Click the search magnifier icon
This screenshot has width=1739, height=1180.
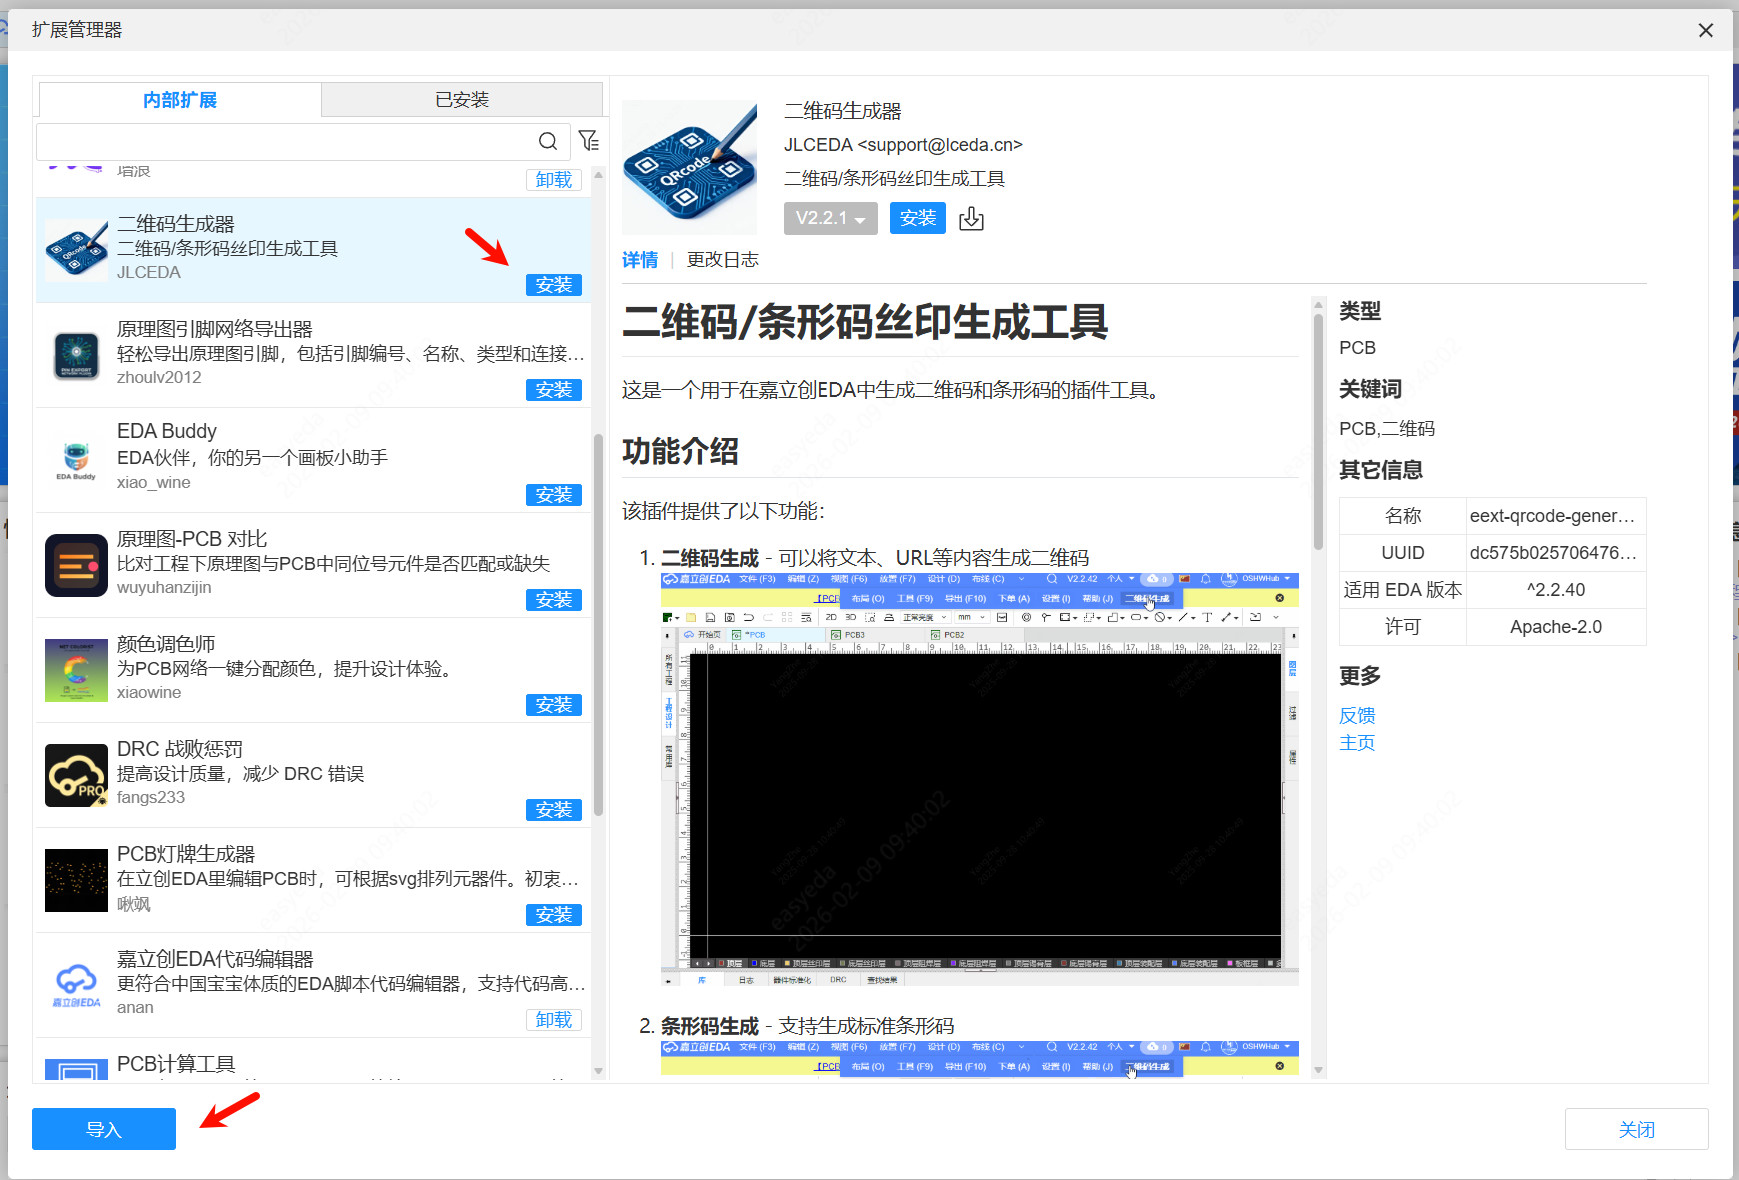tap(548, 141)
